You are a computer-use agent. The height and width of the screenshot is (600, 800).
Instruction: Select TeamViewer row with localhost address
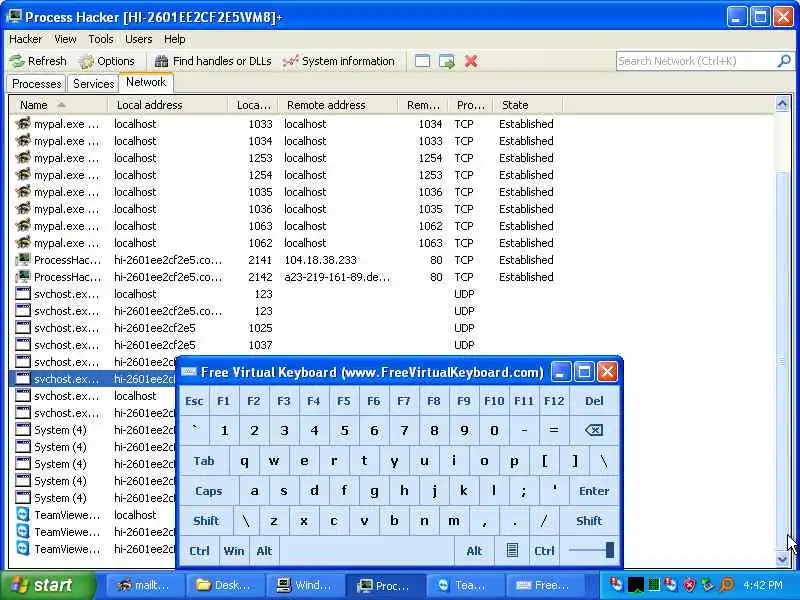point(93,515)
